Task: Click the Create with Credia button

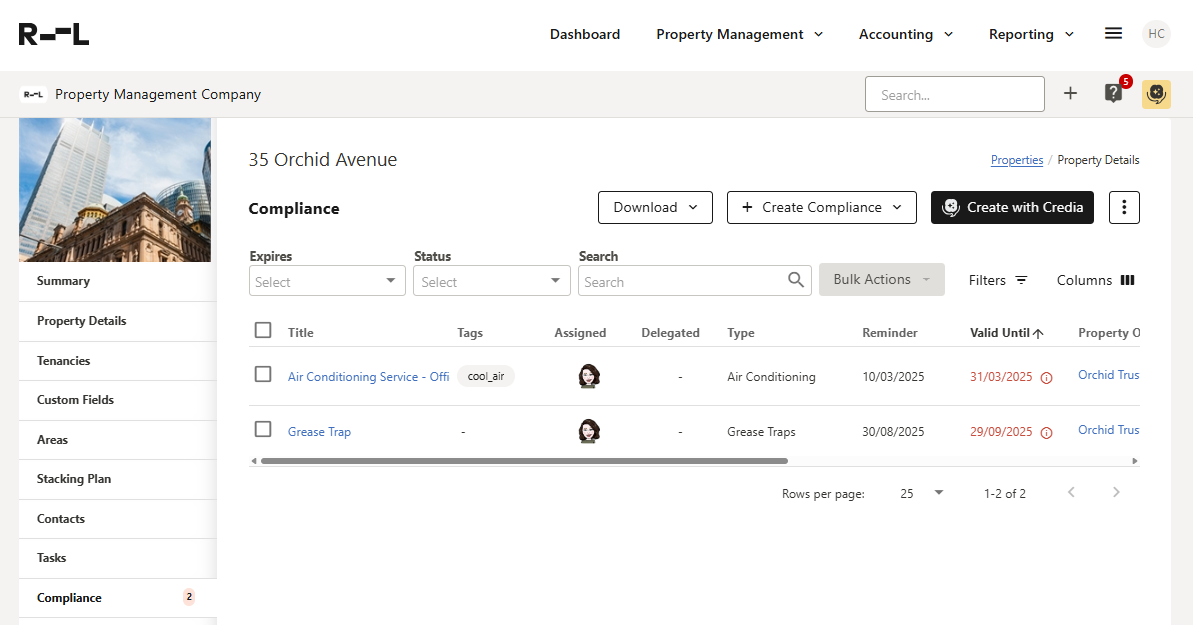Action: pos(1012,207)
